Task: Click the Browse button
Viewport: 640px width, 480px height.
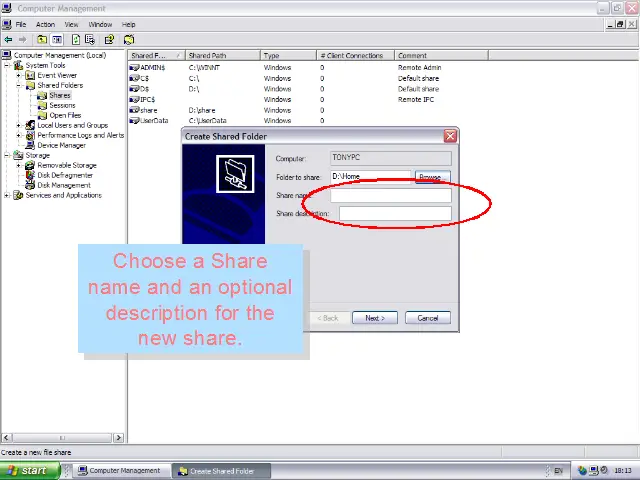Action: pyautogui.click(x=430, y=177)
